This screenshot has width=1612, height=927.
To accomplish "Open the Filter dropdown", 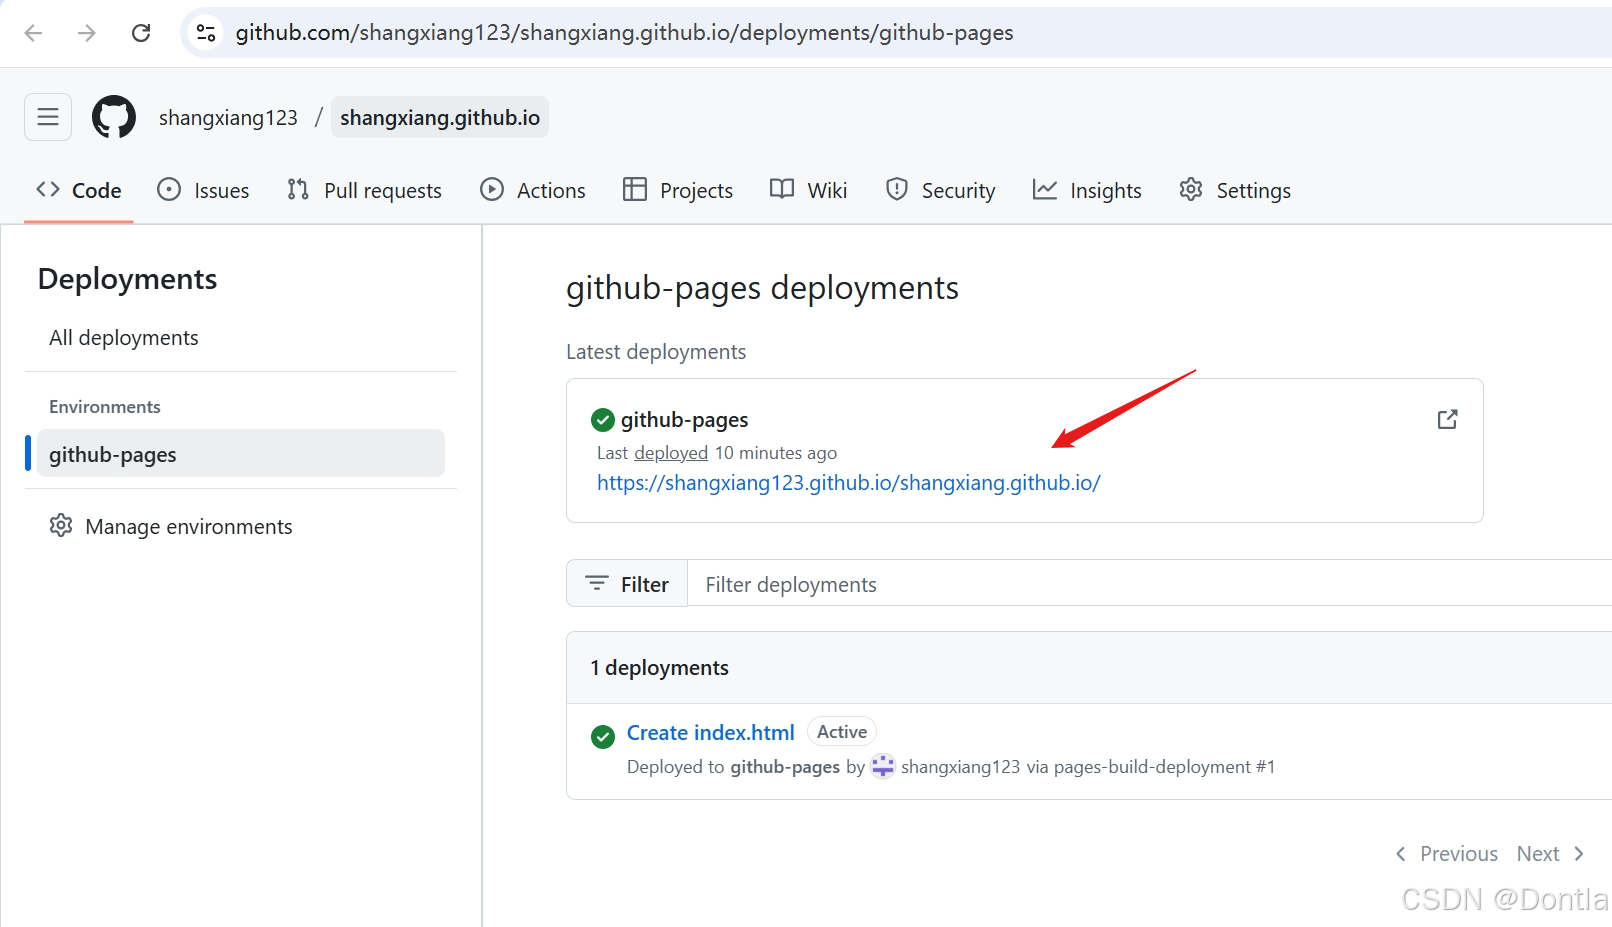I will click(x=626, y=583).
